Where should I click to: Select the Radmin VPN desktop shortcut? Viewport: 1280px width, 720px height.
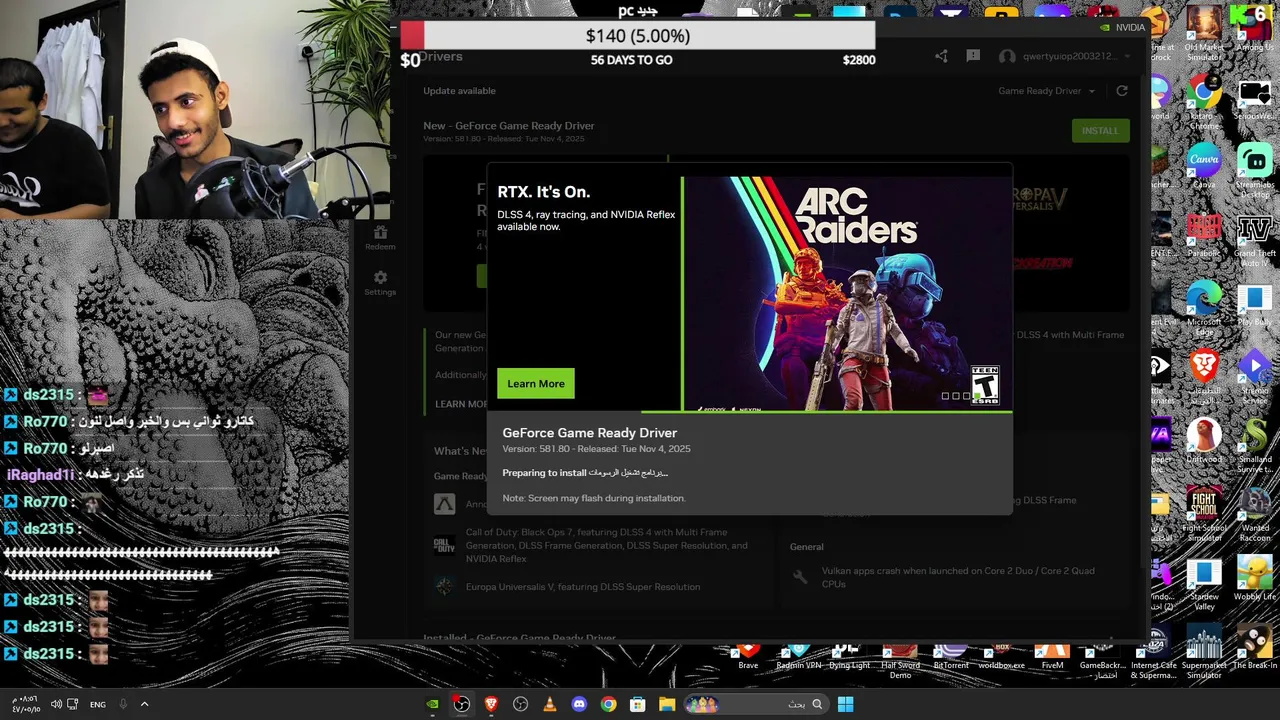[798, 658]
